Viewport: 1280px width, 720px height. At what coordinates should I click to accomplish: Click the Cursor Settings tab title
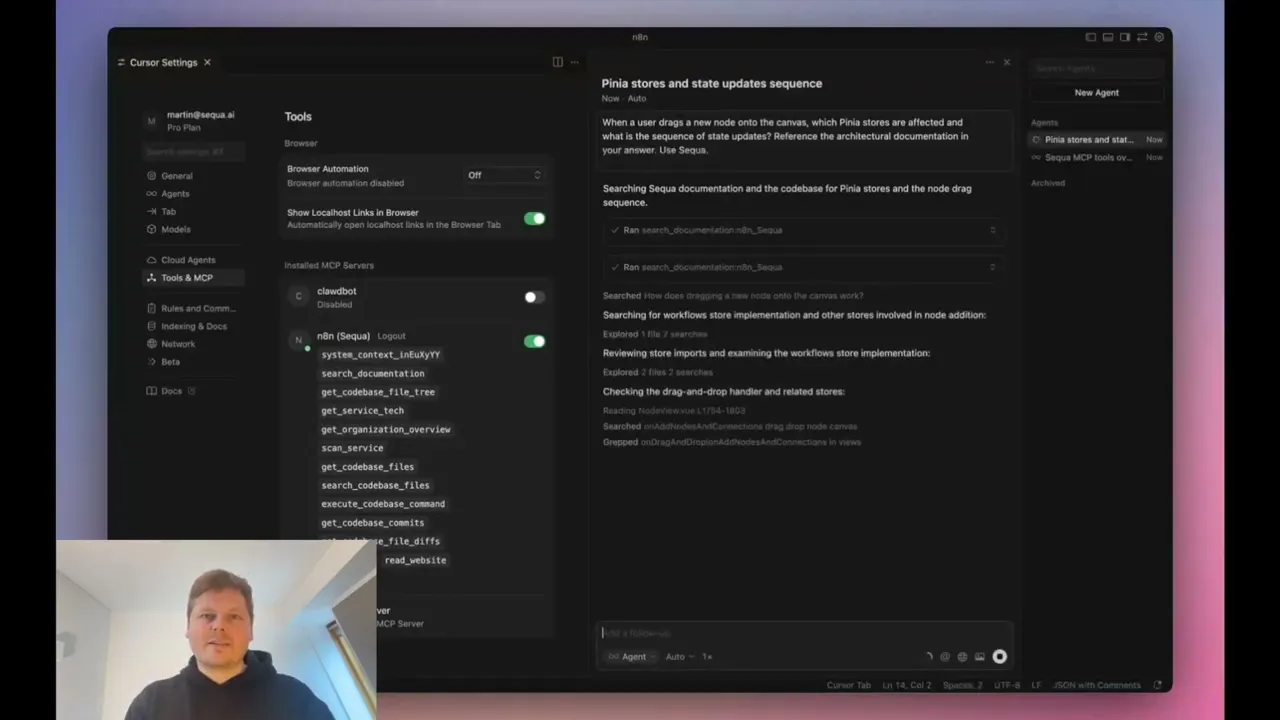click(x=163, y=62)
